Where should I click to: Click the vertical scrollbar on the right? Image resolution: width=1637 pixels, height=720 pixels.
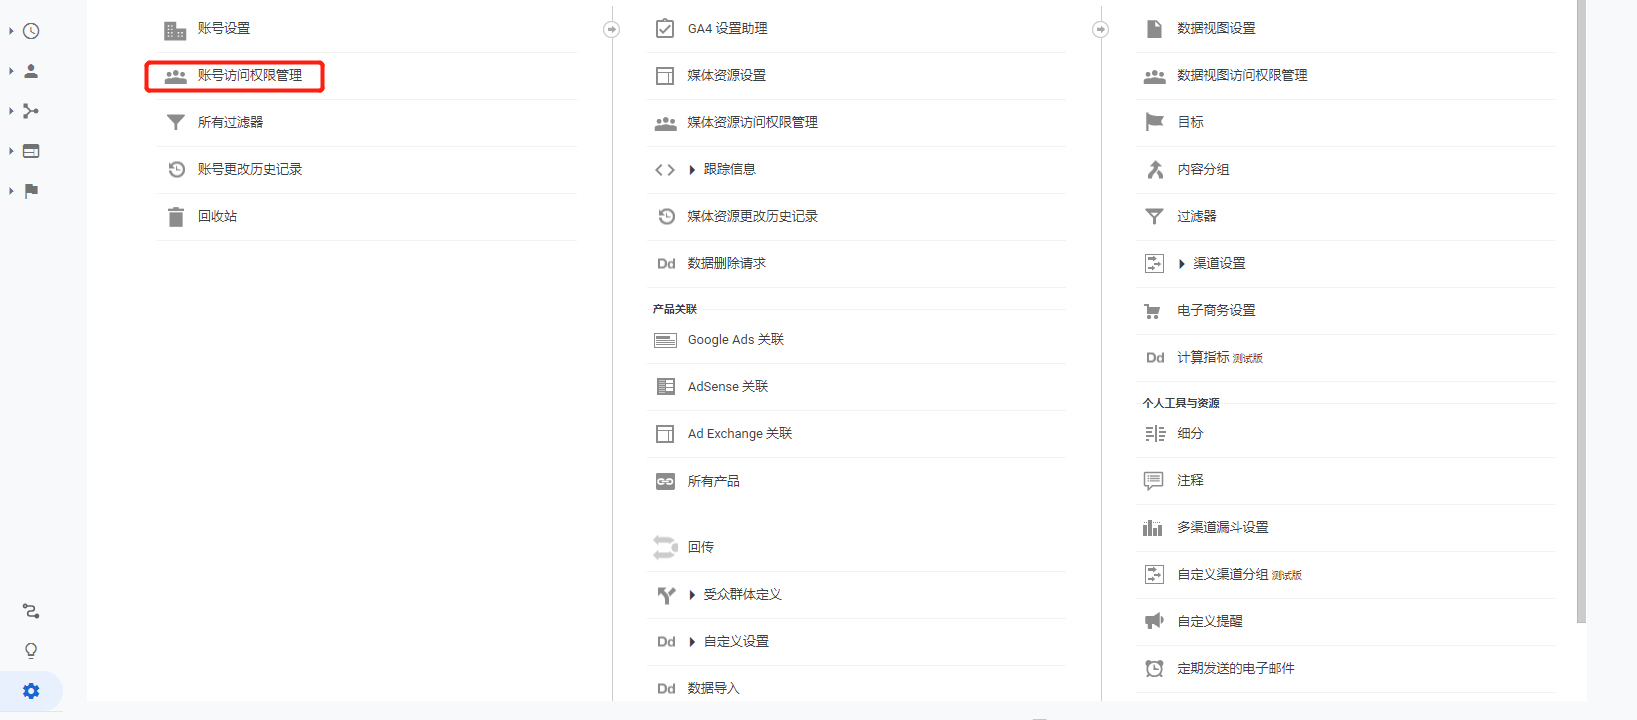click(x=1581, y=311)
